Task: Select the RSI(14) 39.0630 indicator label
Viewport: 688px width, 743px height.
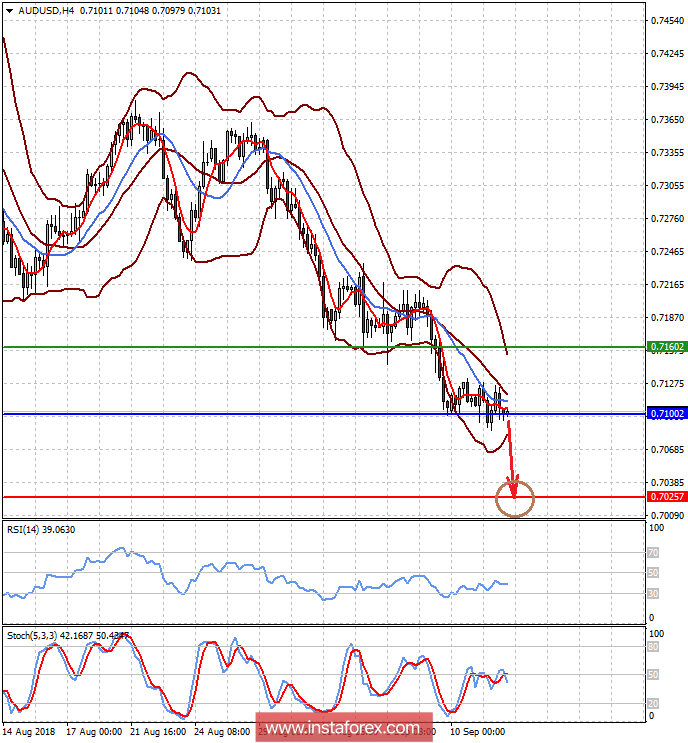Action: point(41,530)
